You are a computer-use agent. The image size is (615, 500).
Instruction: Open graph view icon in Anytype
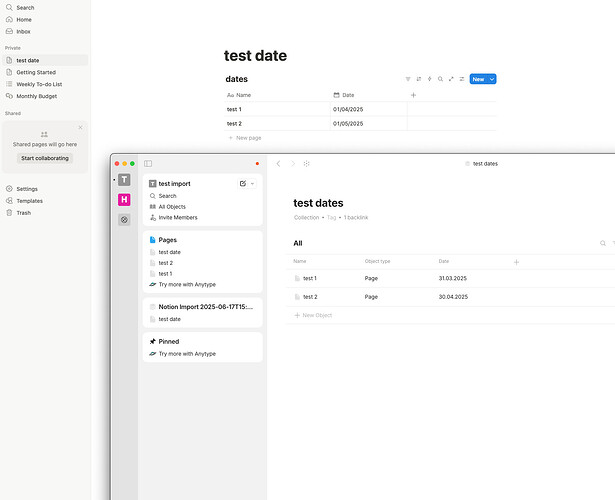pos(306,163)
